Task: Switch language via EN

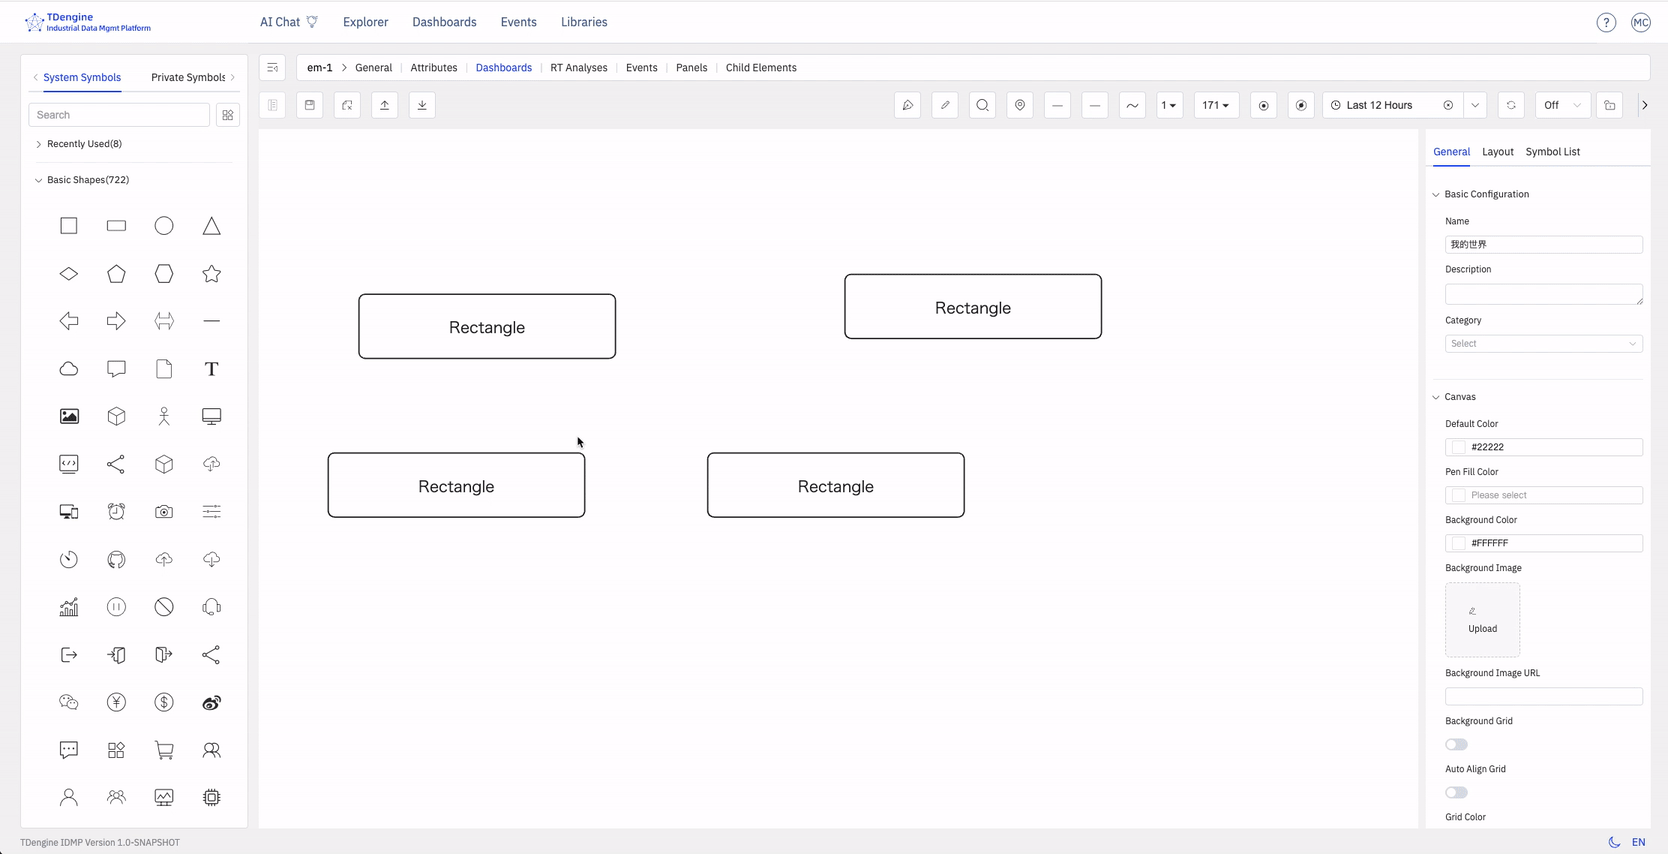Action: point(1638,842)
